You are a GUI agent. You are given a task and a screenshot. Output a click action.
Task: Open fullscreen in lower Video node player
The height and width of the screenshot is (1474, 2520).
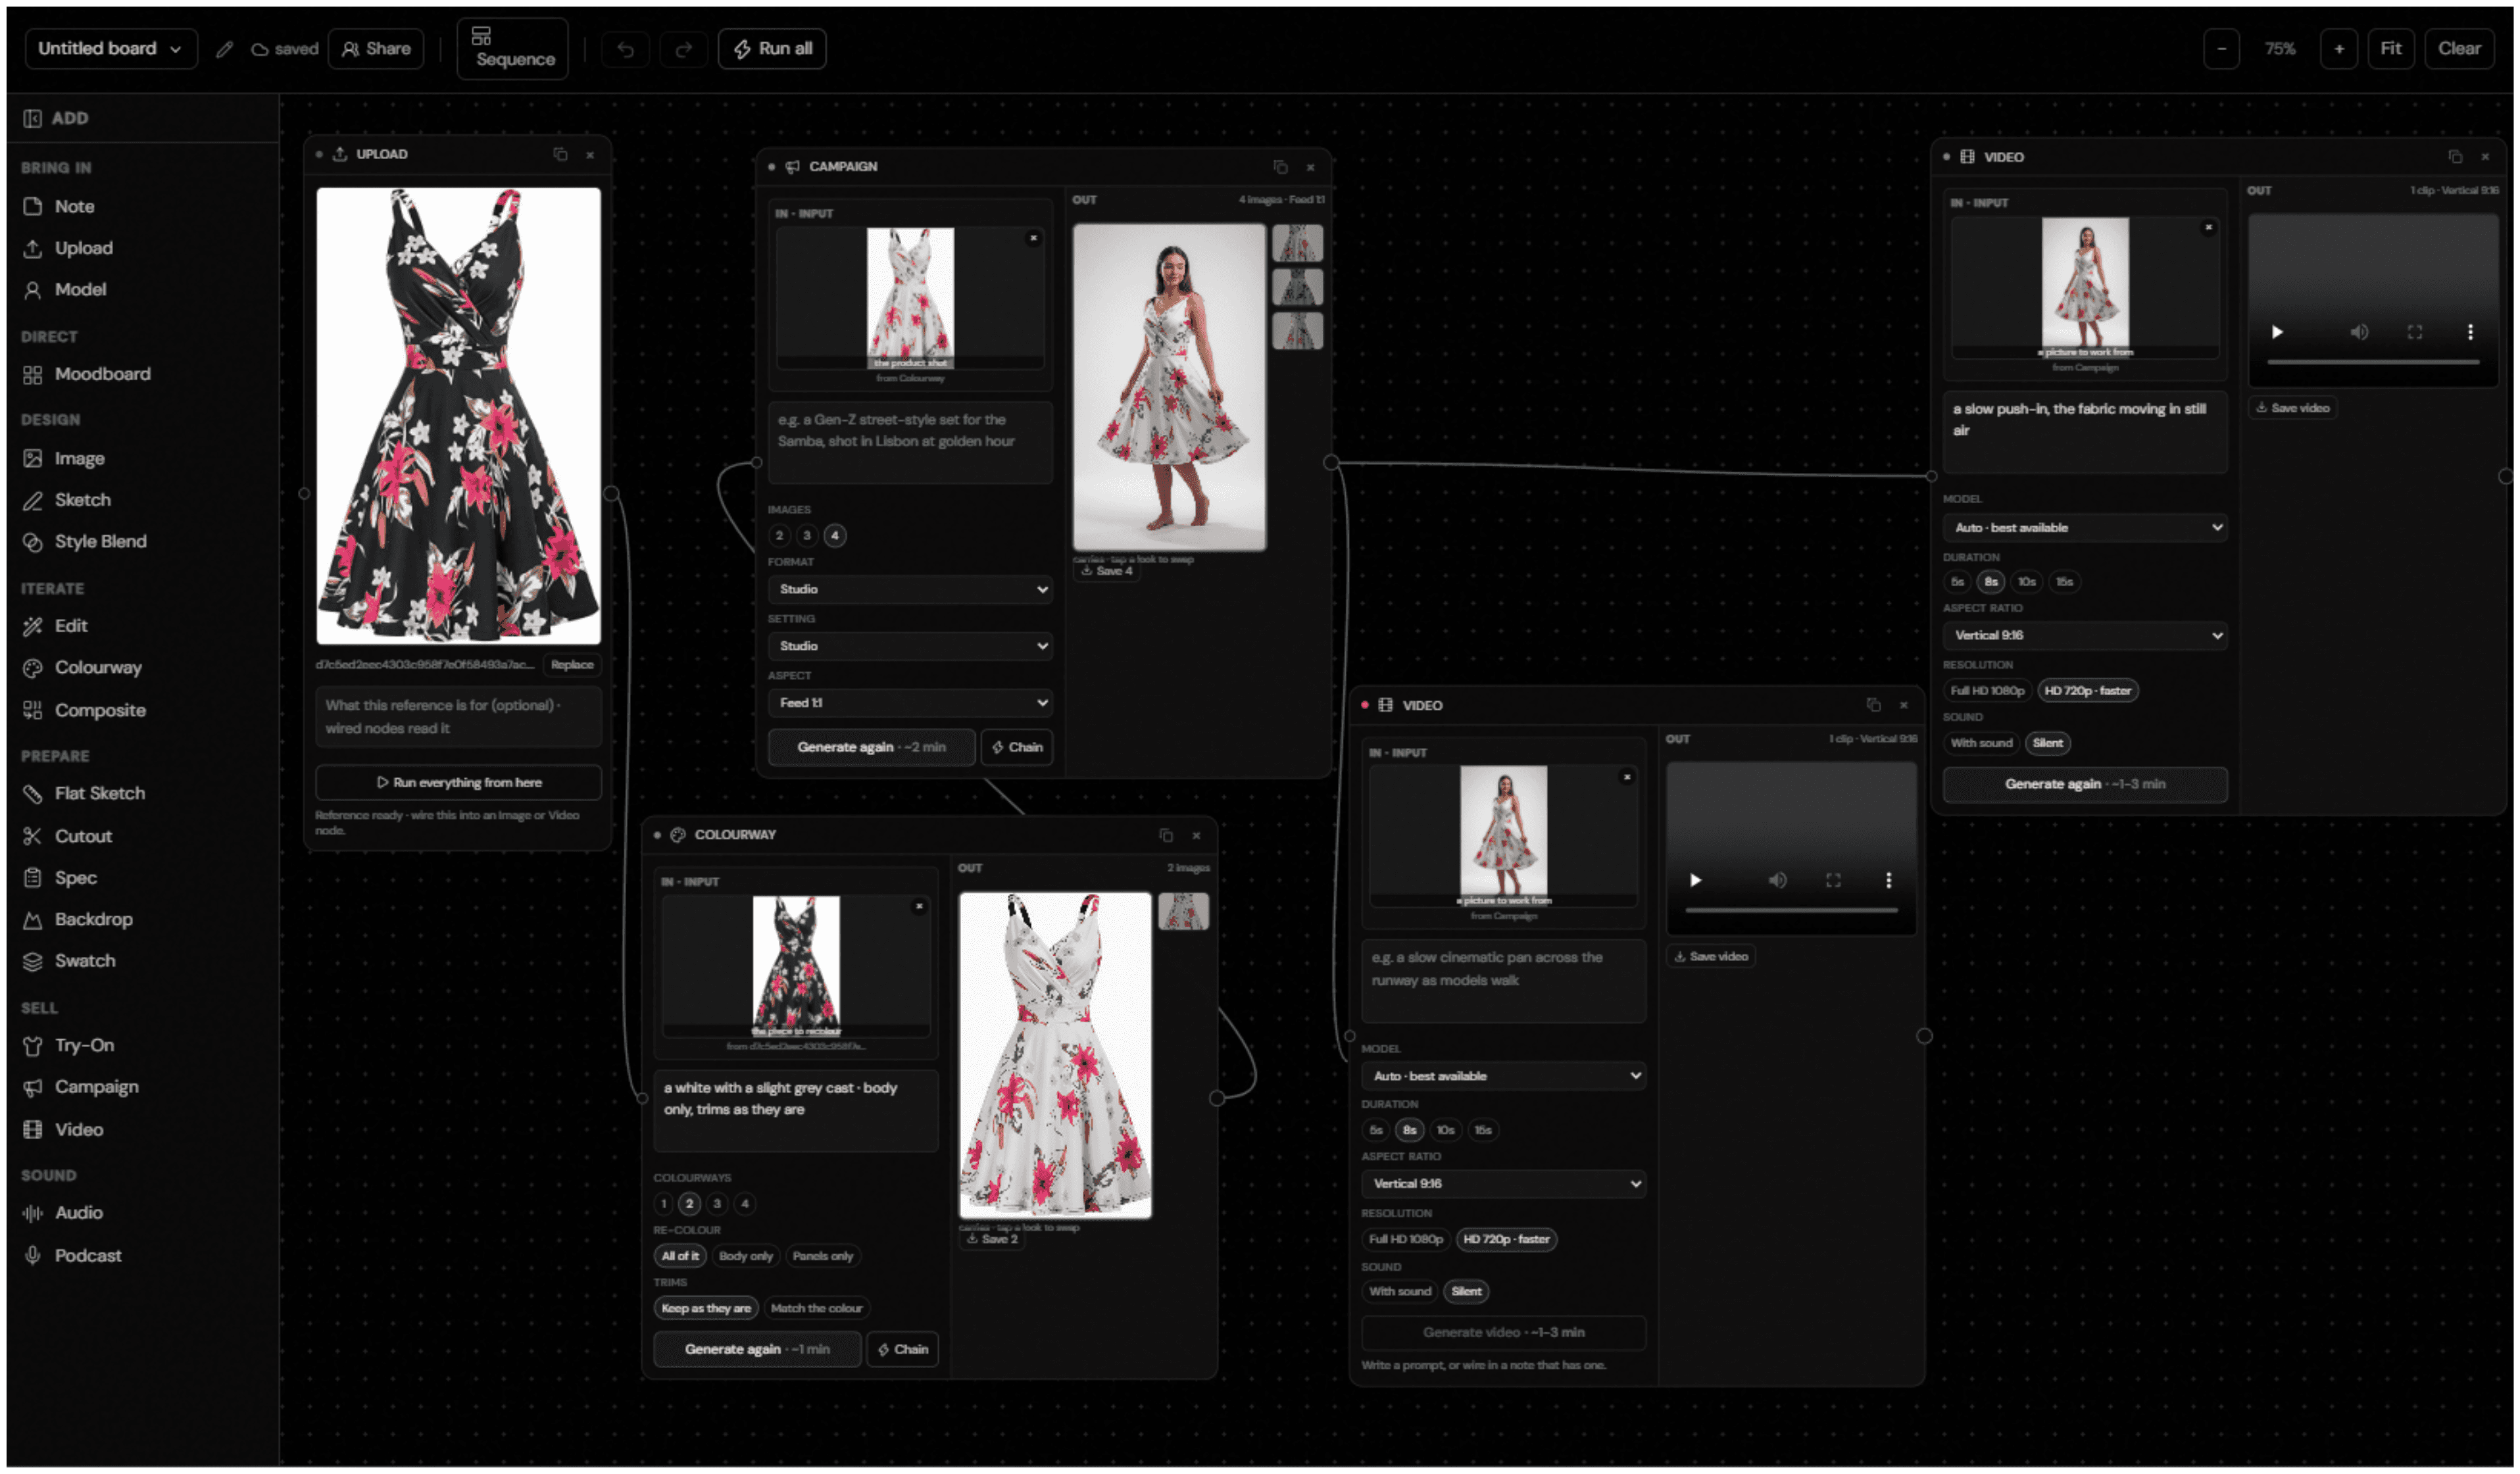[x=1833, y=880]
